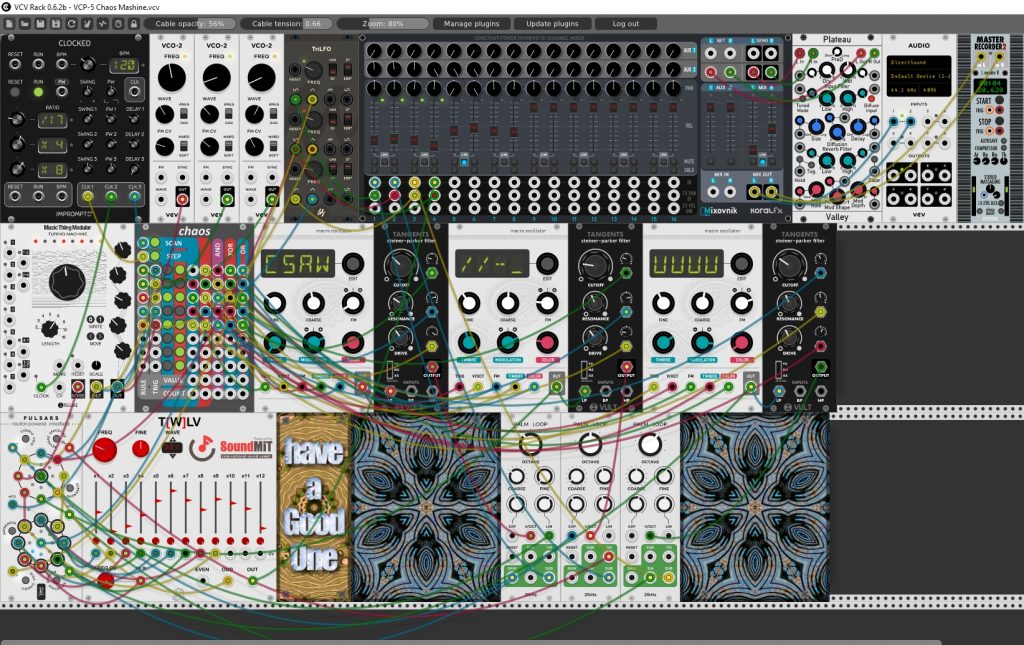The image size is (1024, 645).
Task: Click the Diffusion knob on Plateau
Action: 837,133
